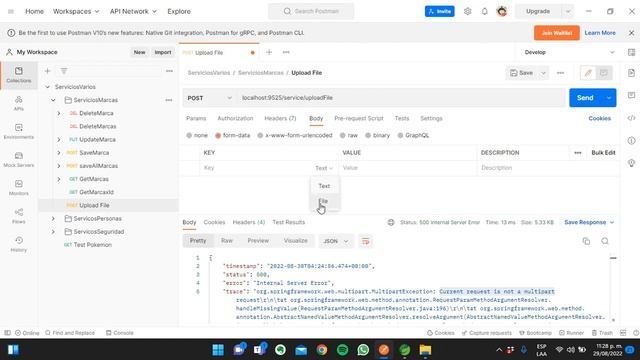Viewport: 640px width, 360px height.
Task: Open the POST method dropdown
Action: pos(209,98)
